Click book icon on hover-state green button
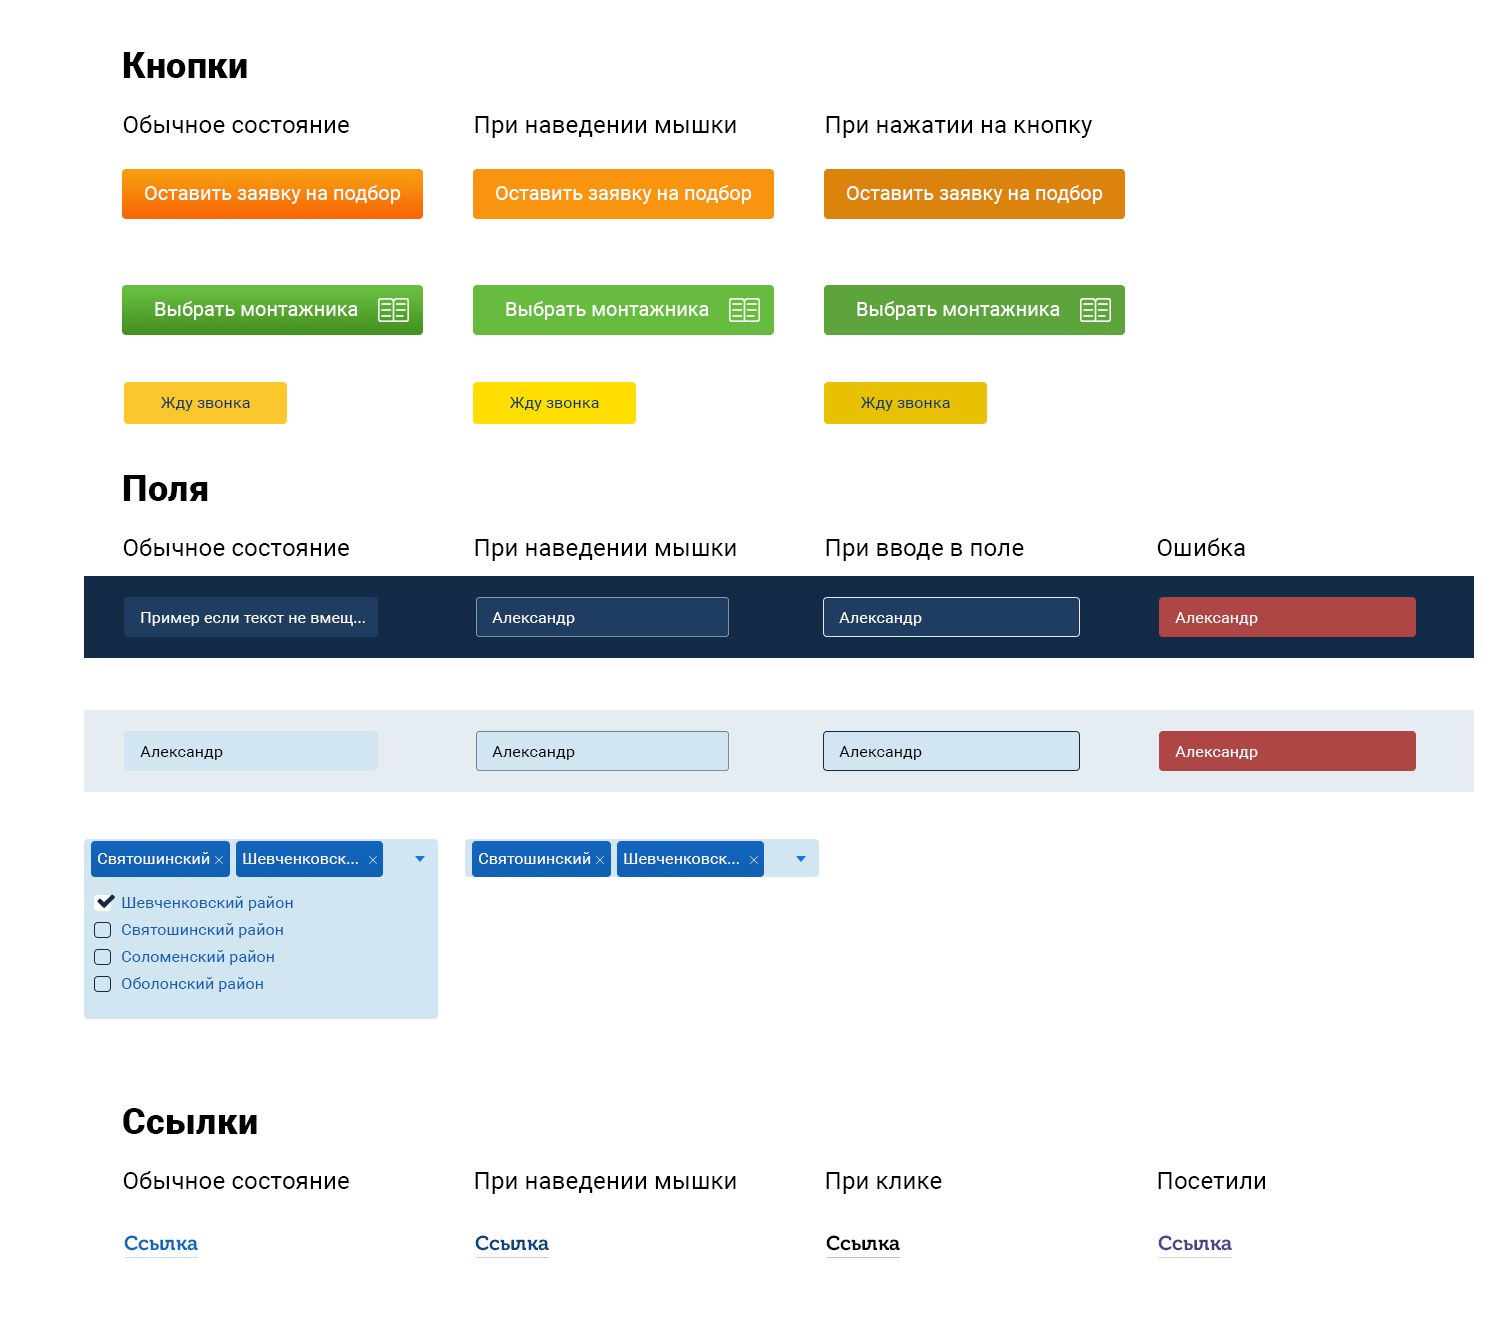The image size is (1497, 1317). coord(744,310)
